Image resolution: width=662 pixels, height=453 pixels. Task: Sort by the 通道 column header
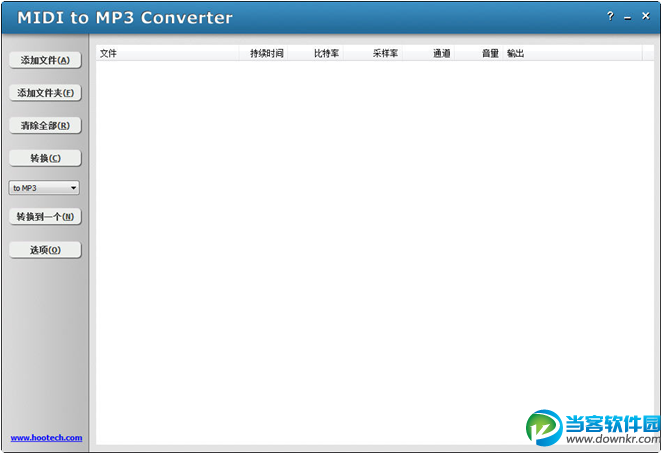428,53
